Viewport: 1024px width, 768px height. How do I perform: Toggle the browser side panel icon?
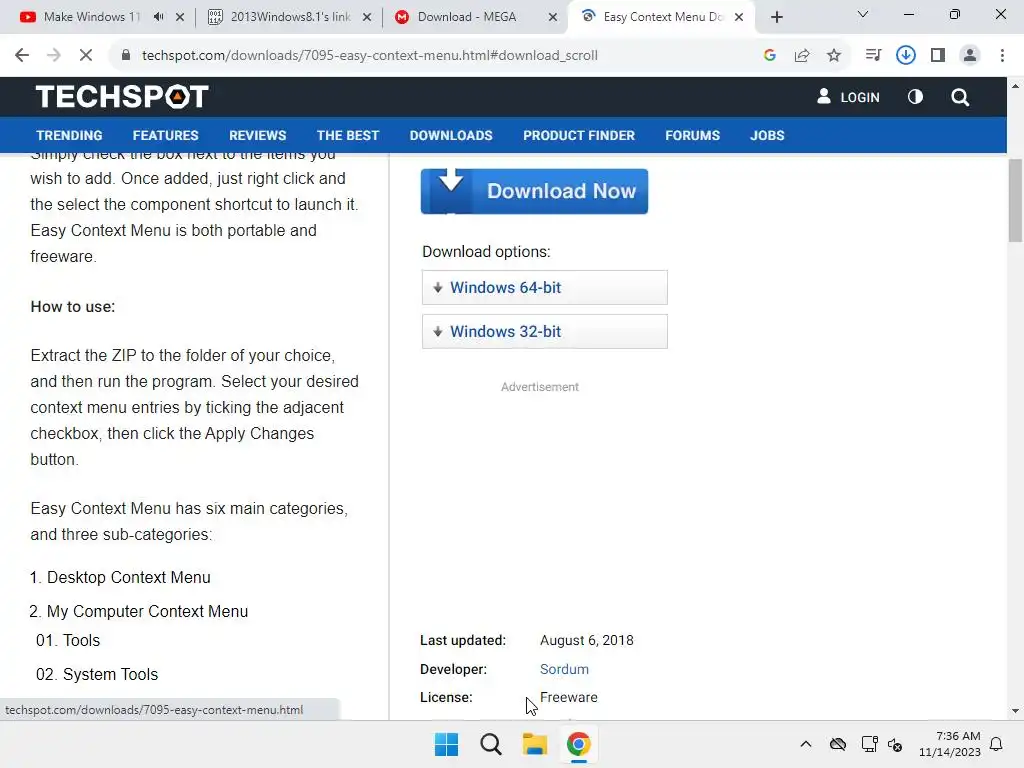click(938, 56)
